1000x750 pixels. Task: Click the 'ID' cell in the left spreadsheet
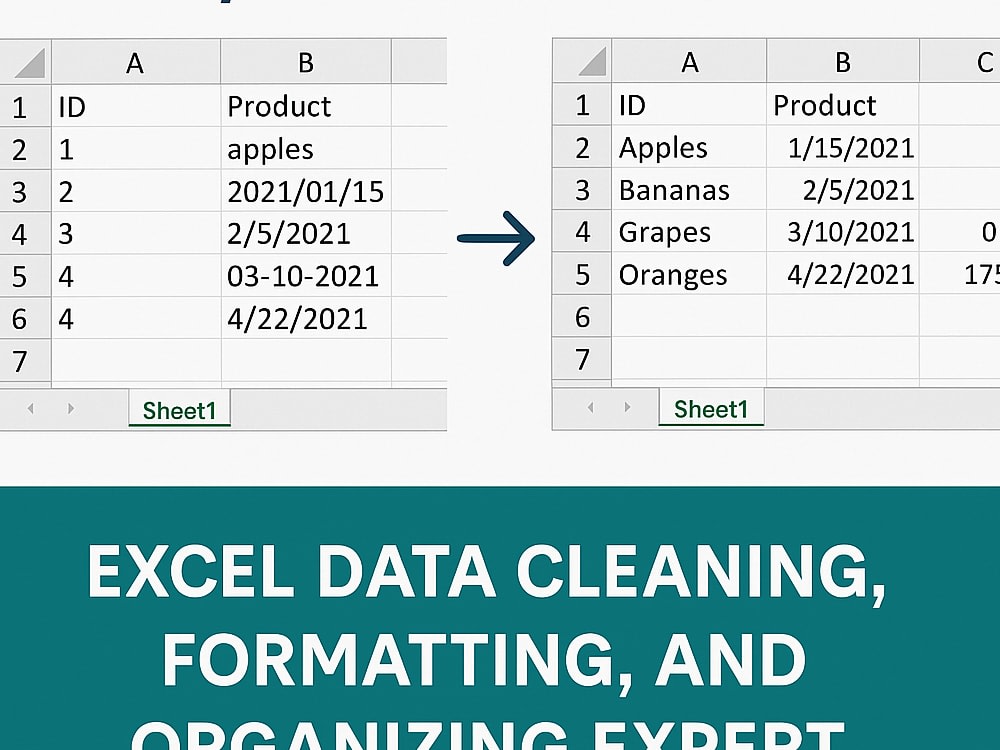(135, 106)
